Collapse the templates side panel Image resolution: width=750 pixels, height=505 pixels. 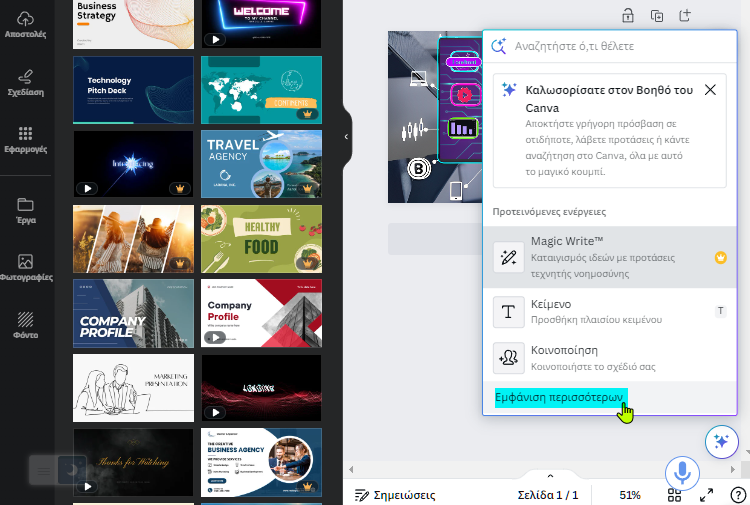[x=346, y=137]
